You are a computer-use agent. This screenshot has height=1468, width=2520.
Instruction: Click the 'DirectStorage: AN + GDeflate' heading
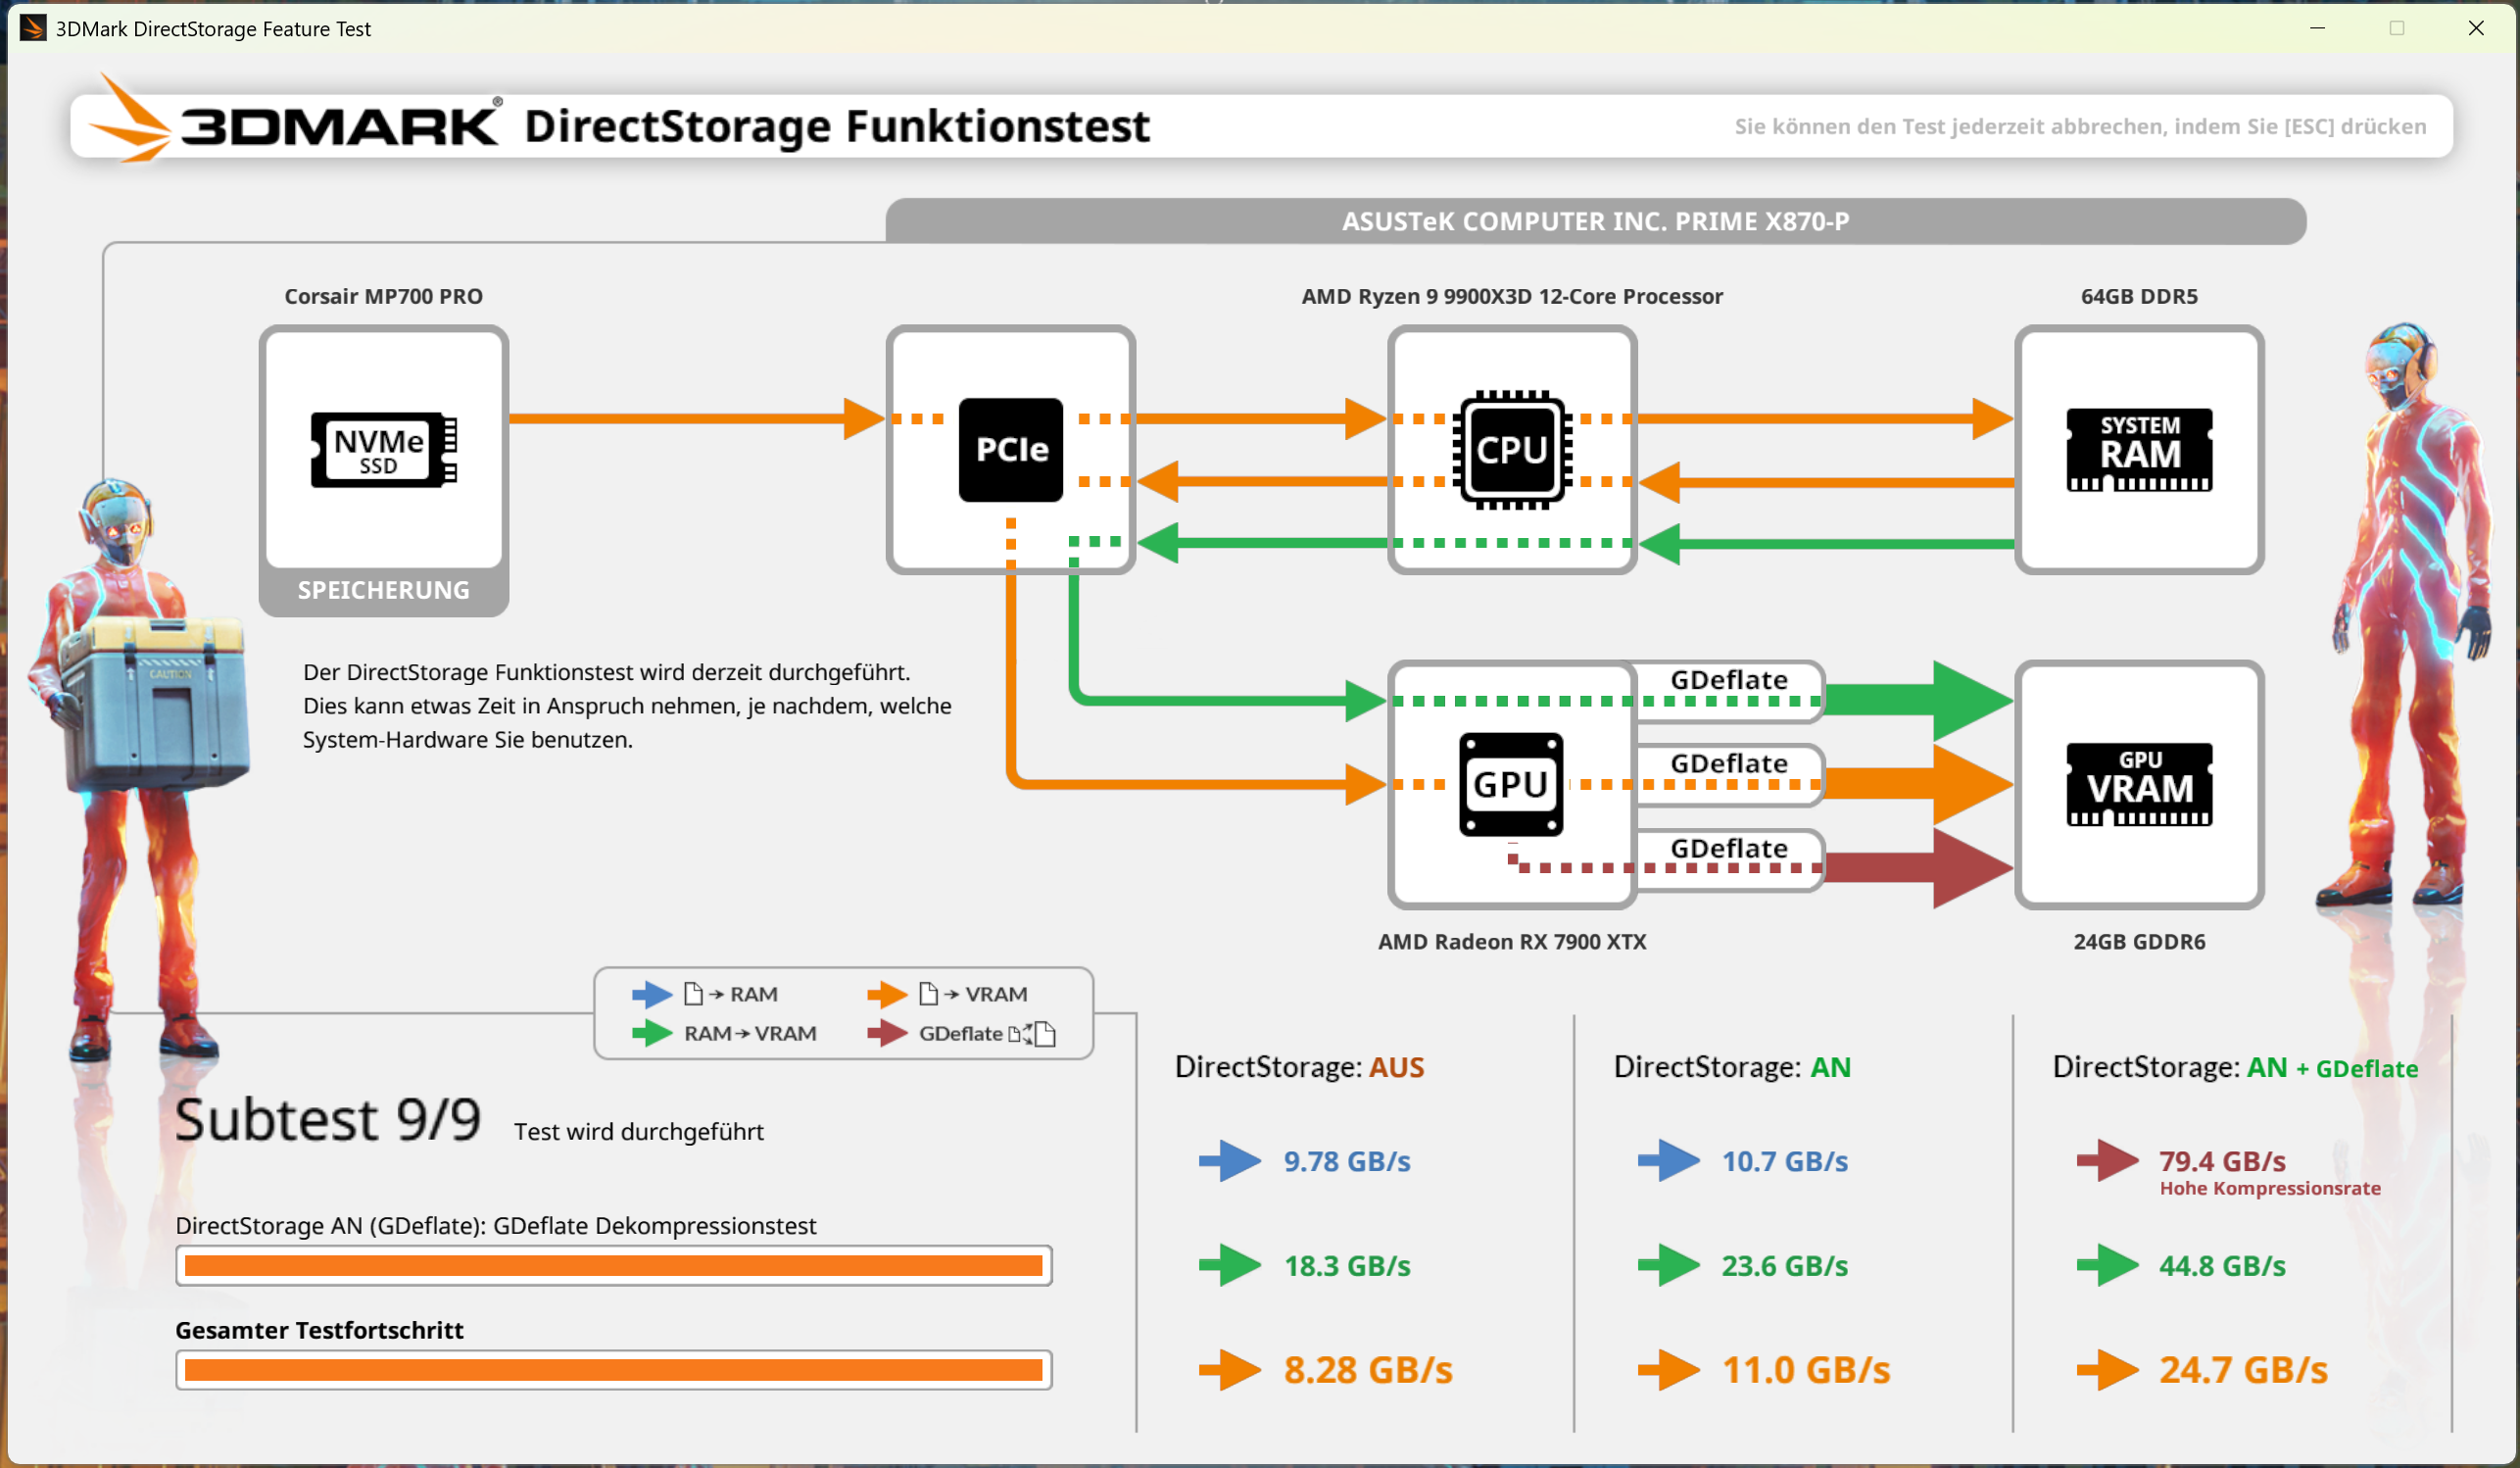pyautogui.click(x=2236, y=1067)
